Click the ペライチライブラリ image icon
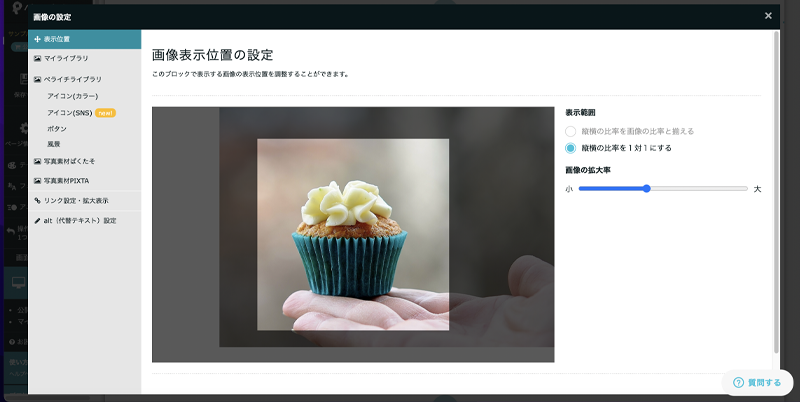Image resolution: width=800 pixels, height=402 pixels. 37,78
